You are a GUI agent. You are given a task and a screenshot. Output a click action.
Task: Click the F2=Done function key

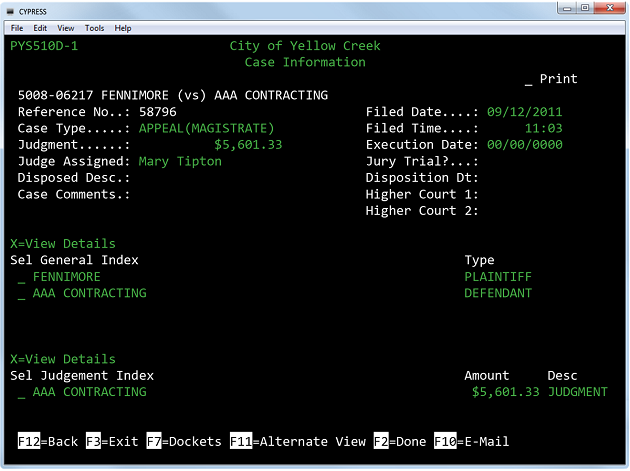point(400,441)
